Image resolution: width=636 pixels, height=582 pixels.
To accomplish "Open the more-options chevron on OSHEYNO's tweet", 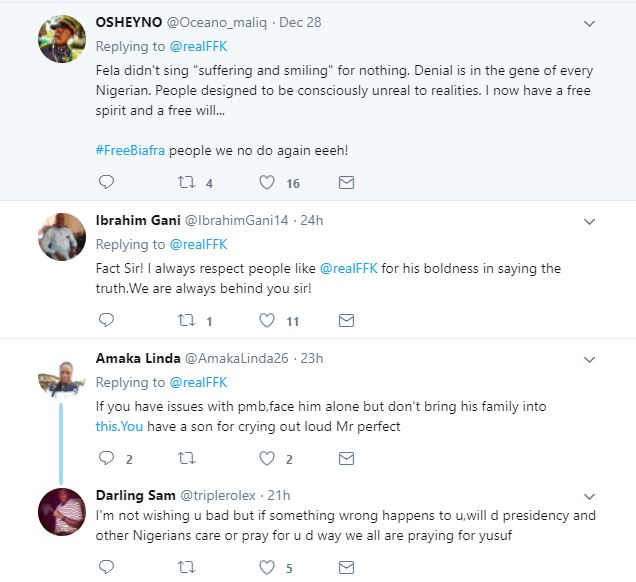I will tap(589, 24).
